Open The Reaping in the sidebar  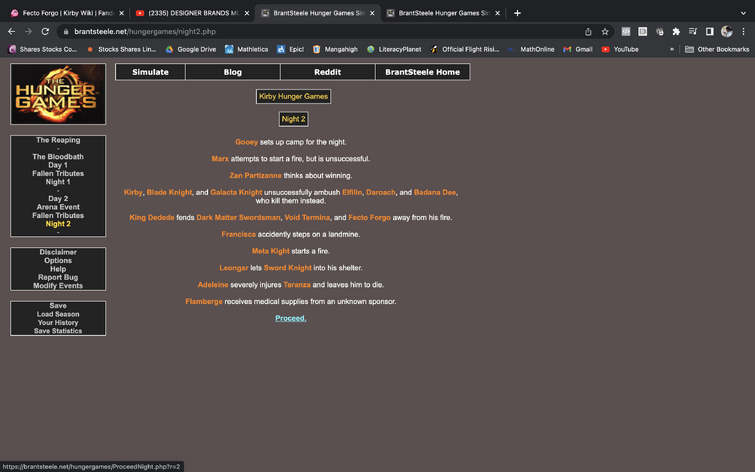(x=58, y=140)
